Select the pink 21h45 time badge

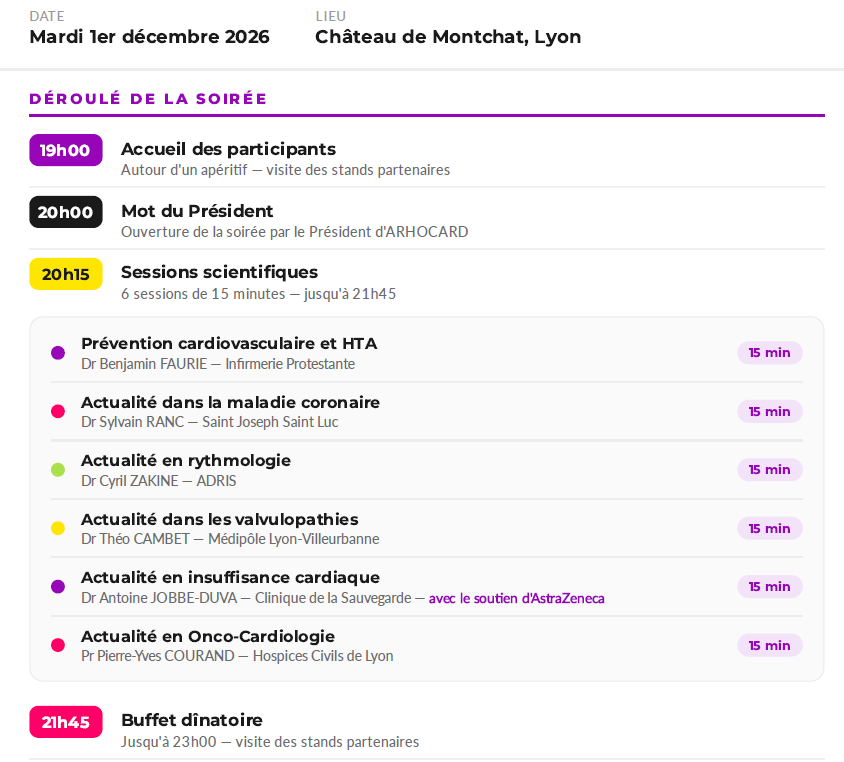(66, 722)
